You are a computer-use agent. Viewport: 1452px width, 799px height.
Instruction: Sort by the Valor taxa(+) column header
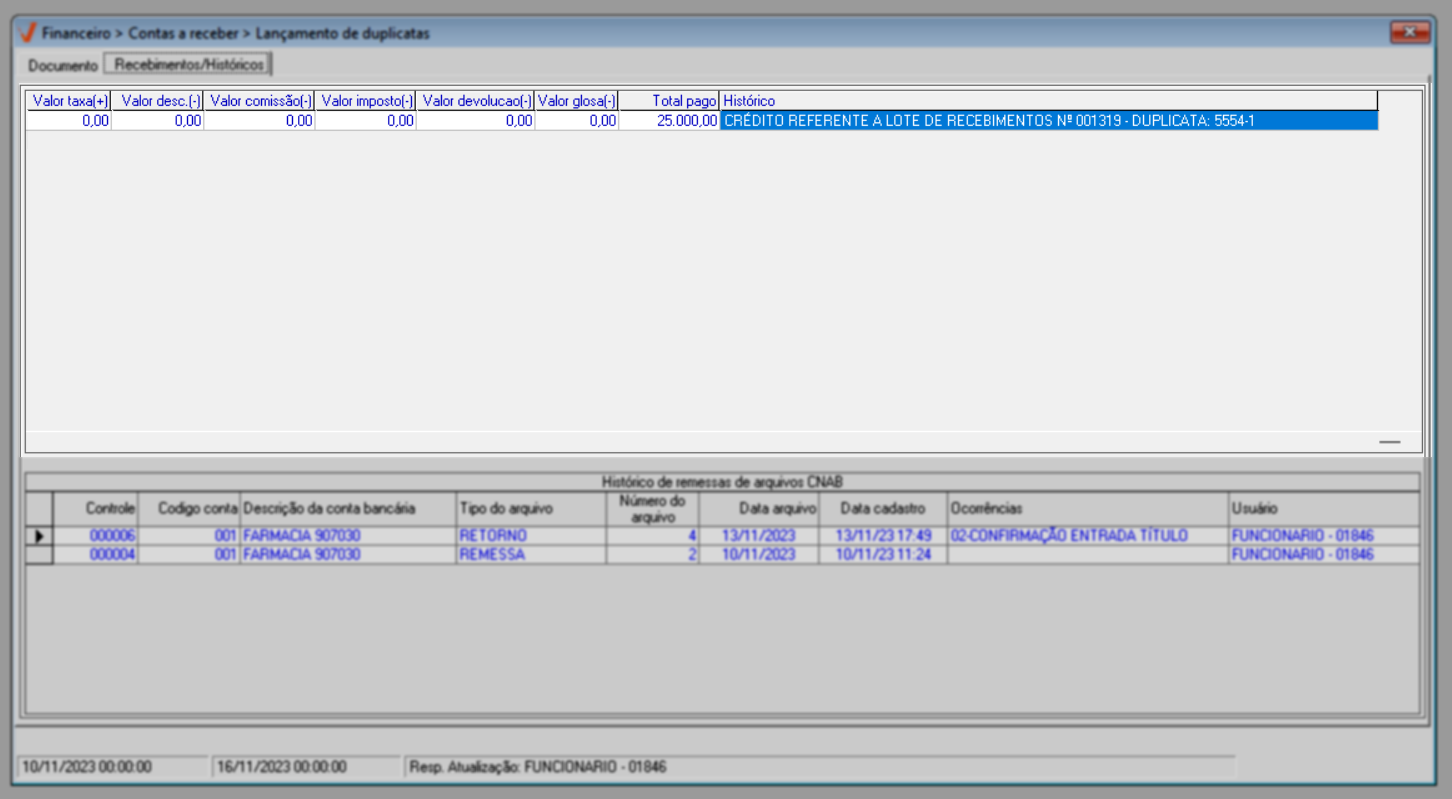[x=69, y=101]
